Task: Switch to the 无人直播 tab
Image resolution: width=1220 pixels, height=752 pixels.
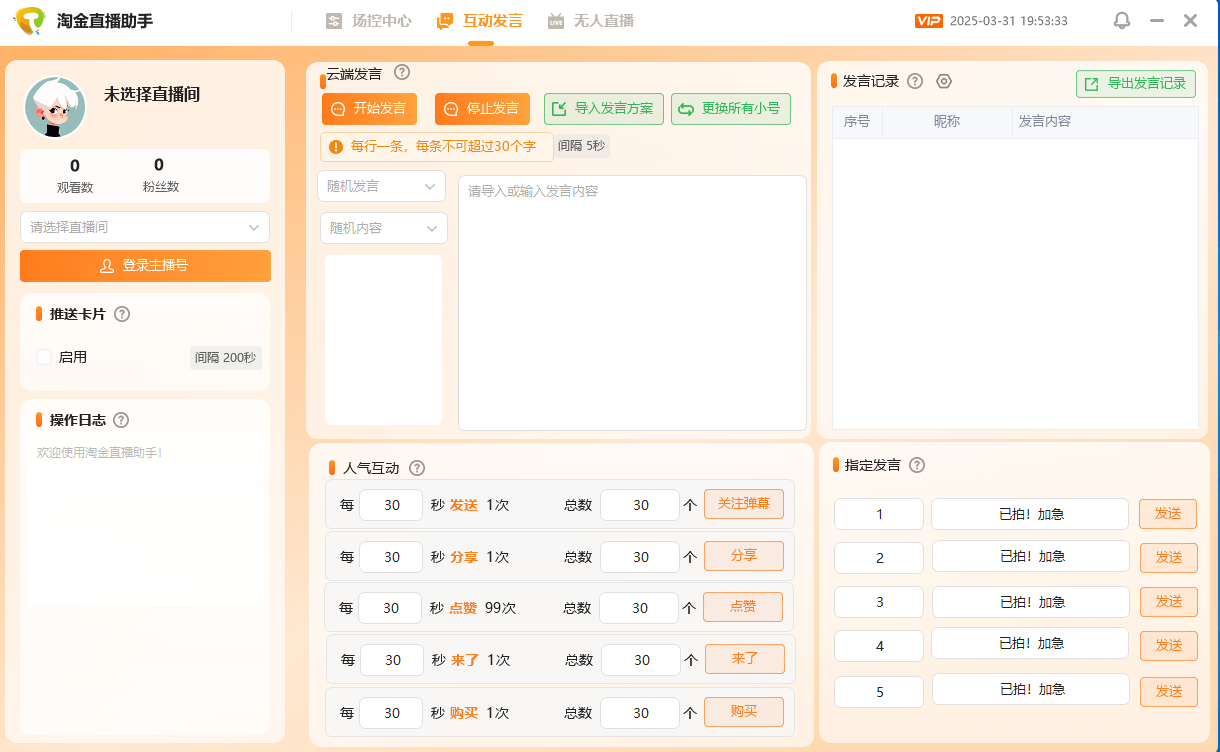Action: (591, 21)
